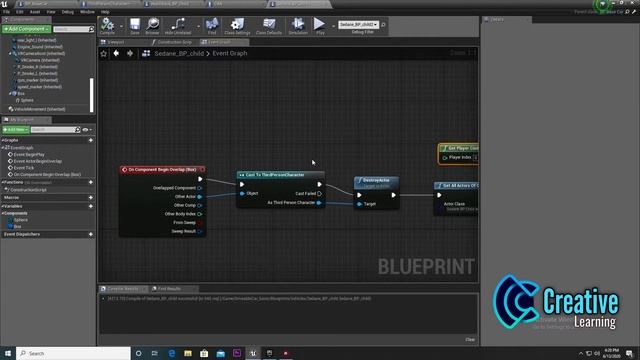Screen dimensions: 640x360
Task: Open Microsoft Edge from the taskbar
Action: [x=171, y=353]
